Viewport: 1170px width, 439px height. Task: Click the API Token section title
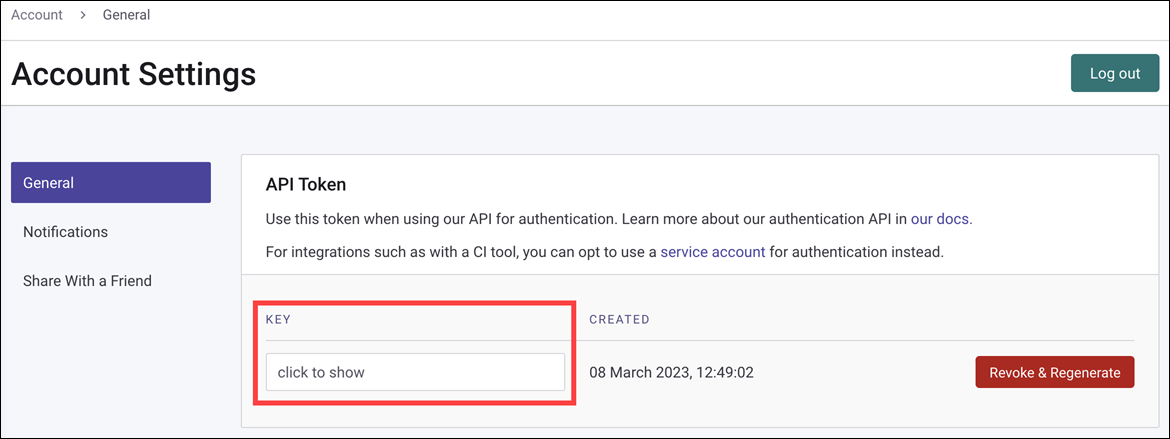pos(306,184)
